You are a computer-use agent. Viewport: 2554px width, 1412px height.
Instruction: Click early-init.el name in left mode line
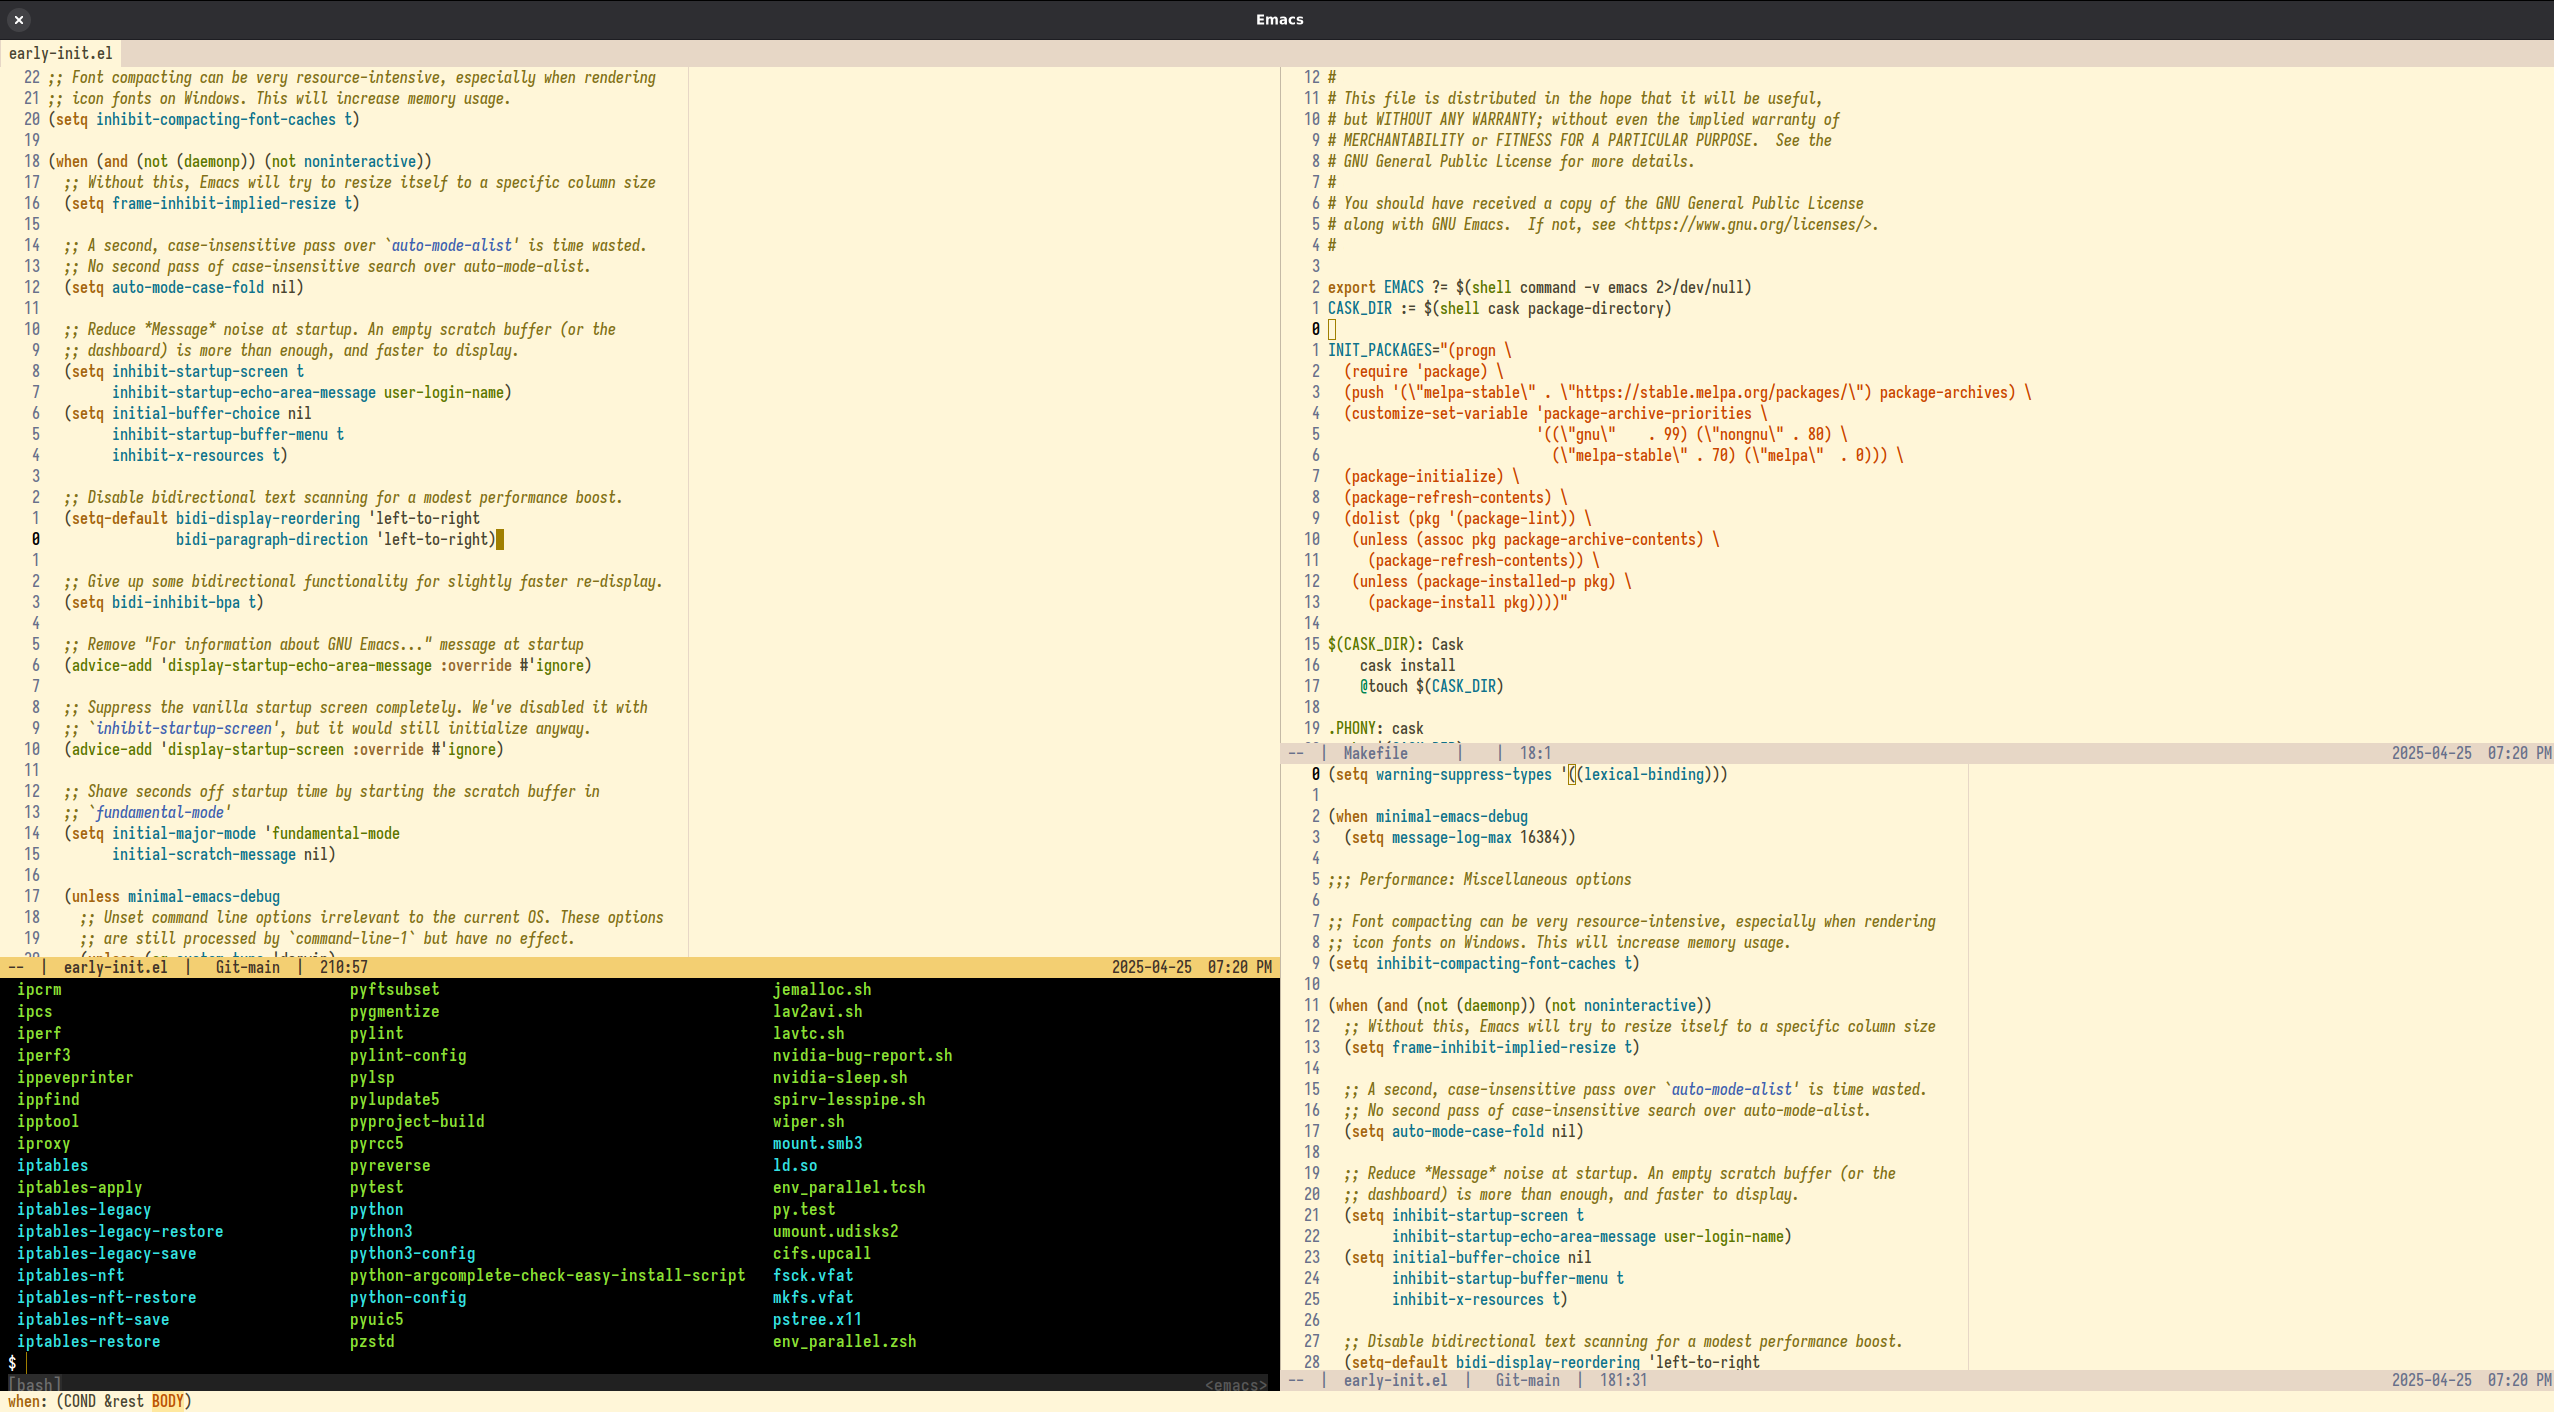[x=115, y=967]
